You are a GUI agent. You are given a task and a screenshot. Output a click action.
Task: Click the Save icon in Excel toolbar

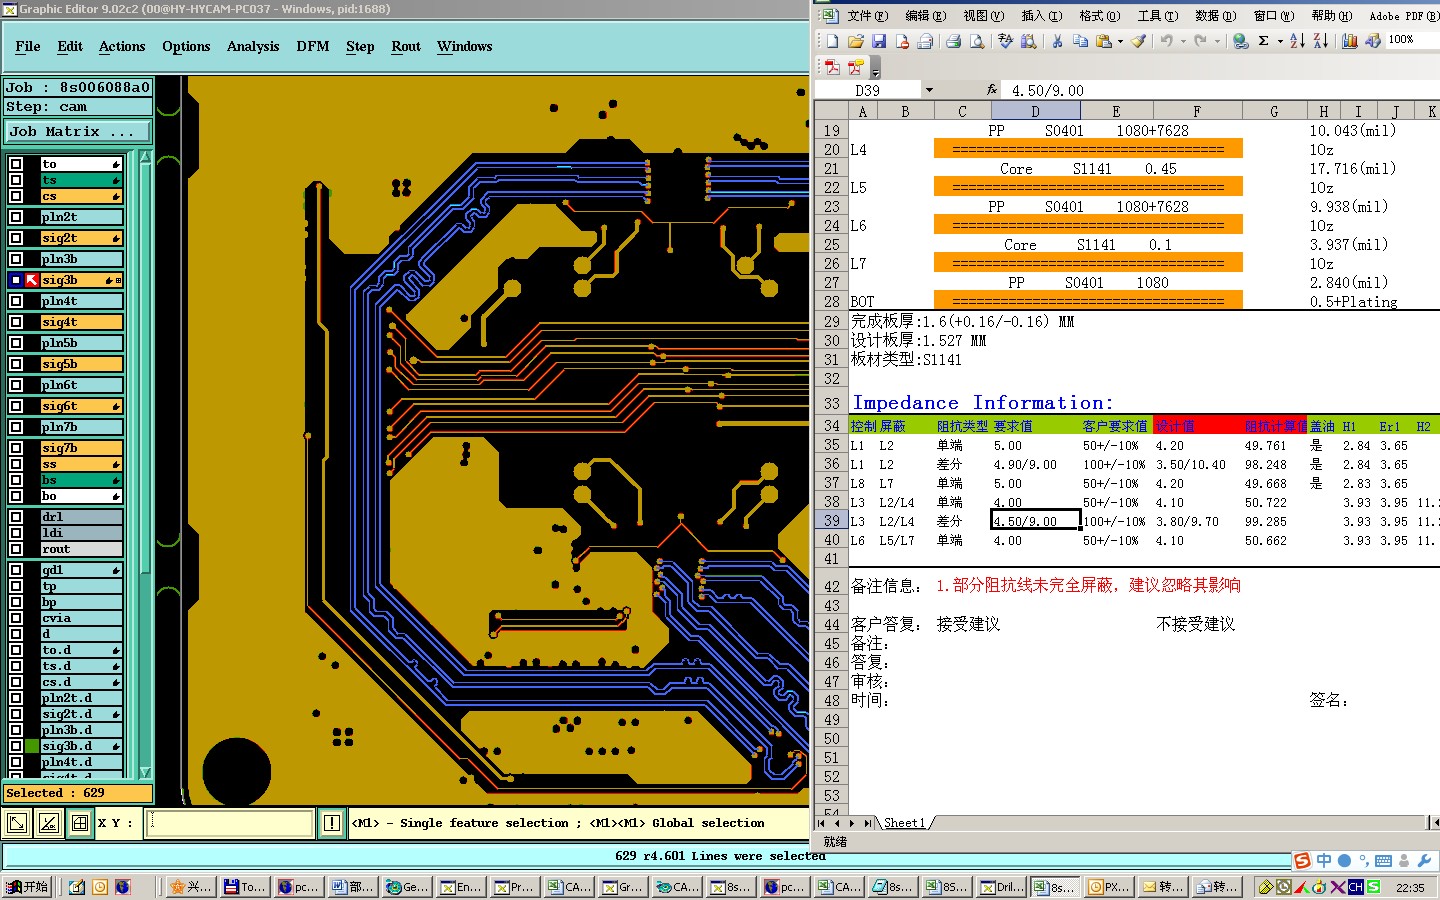(879, 41)
